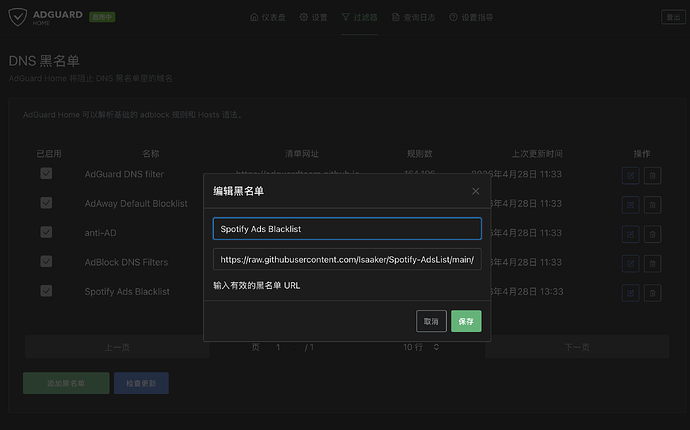
Task: Click the 添加黑名单 add blacklist button
Action: pos(66,383)
